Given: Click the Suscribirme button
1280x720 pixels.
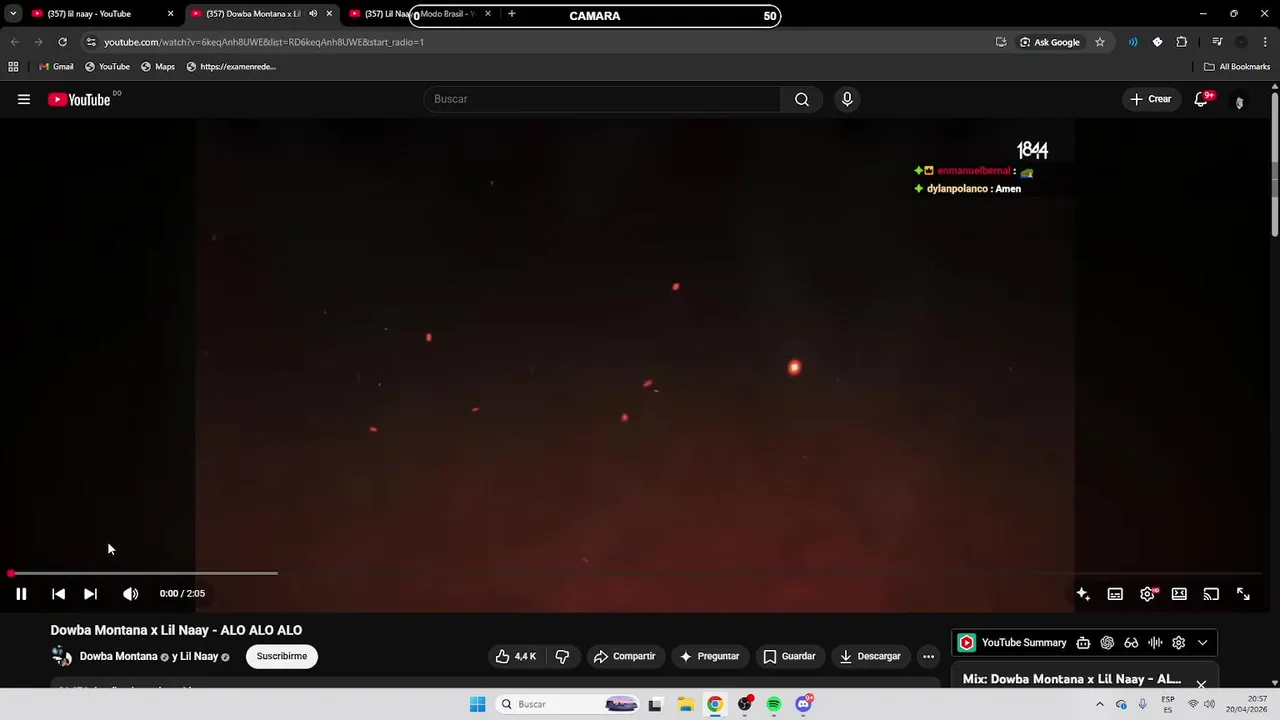Looking at the screenshot, I should tap(282, 656).
